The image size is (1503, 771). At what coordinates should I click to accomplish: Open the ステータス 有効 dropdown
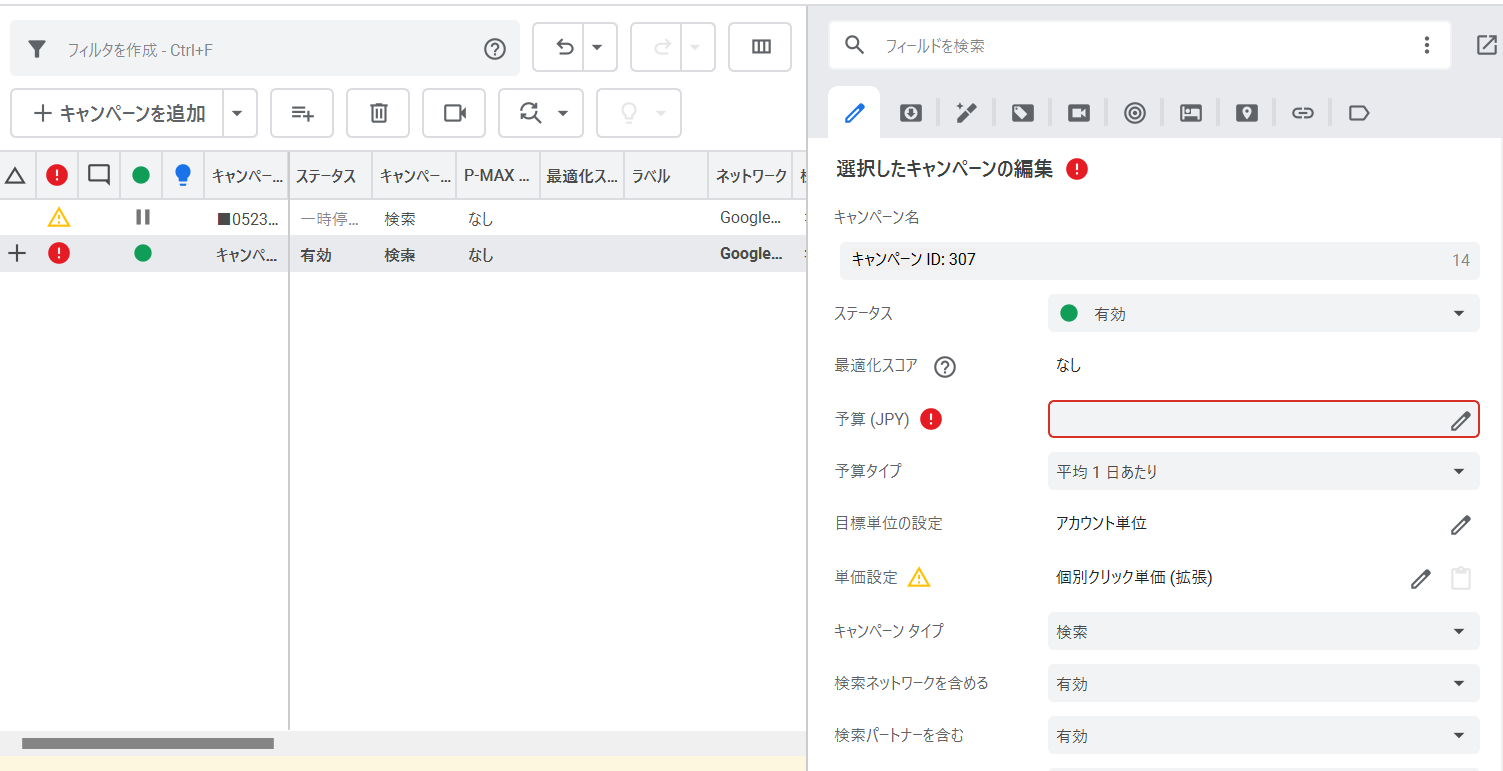click(1264, 313)
